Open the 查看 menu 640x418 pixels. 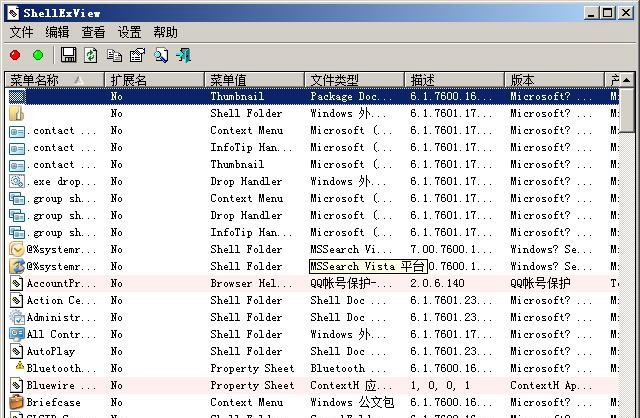(93, 32)
